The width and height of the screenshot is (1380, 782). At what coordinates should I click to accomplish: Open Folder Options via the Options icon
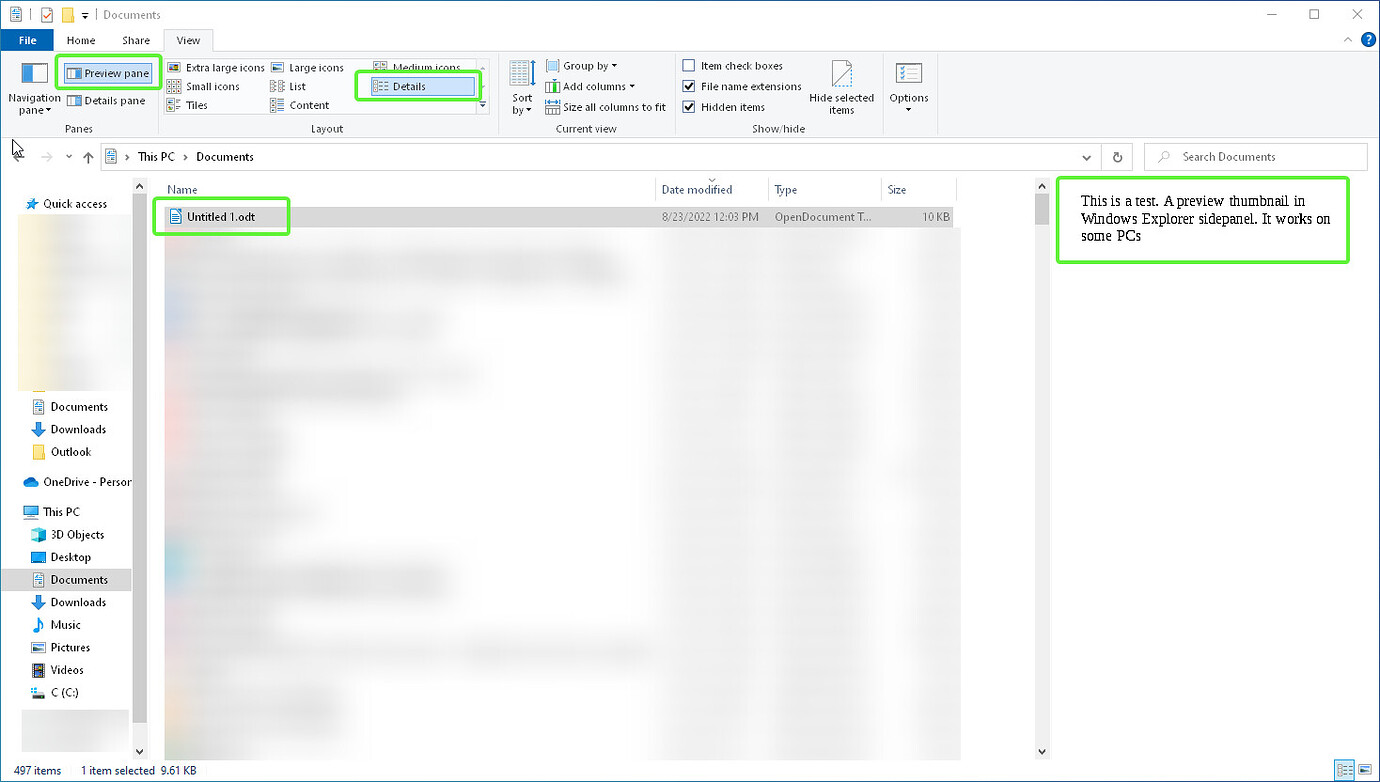[908, 87]
